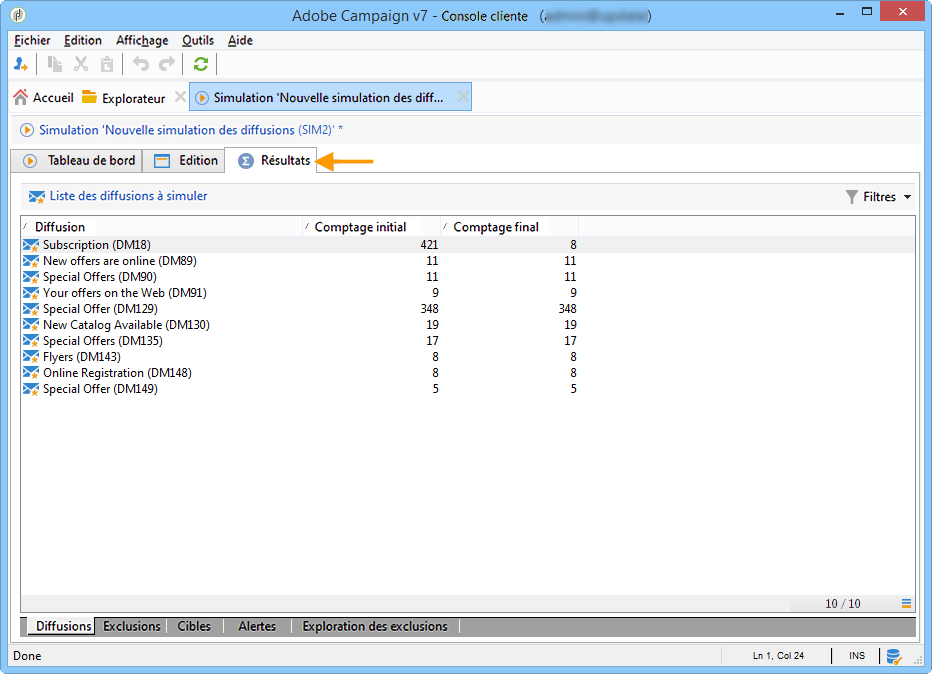Click the Explorateur folder icon
The height and width of the screenshot is (688, 945).
pos(89,97)
